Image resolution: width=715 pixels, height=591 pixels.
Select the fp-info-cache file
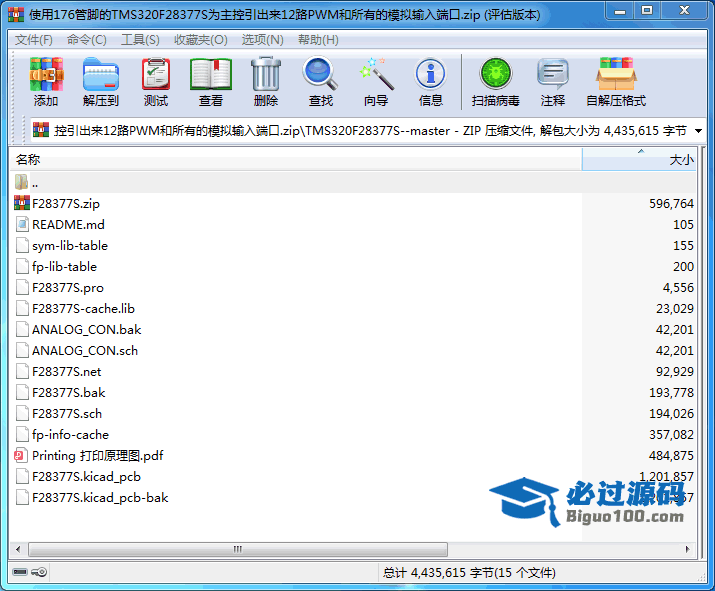coord(70,435)
